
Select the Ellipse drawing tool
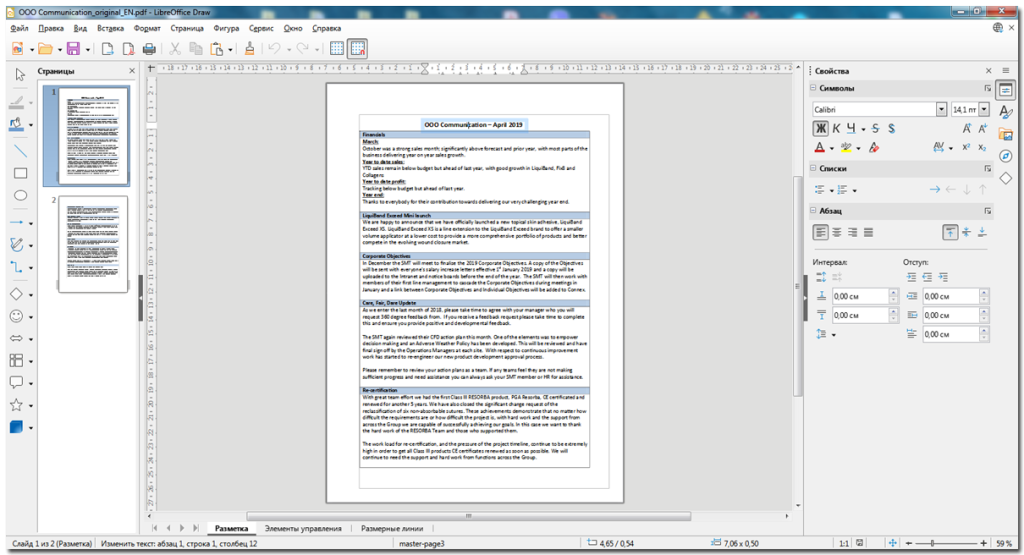point(20,195)
